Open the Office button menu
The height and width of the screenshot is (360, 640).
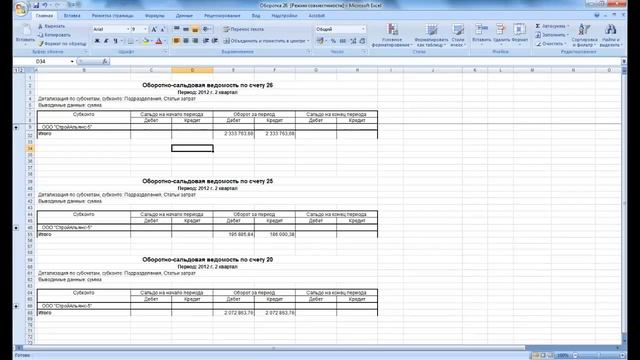(x=20, y=8)
